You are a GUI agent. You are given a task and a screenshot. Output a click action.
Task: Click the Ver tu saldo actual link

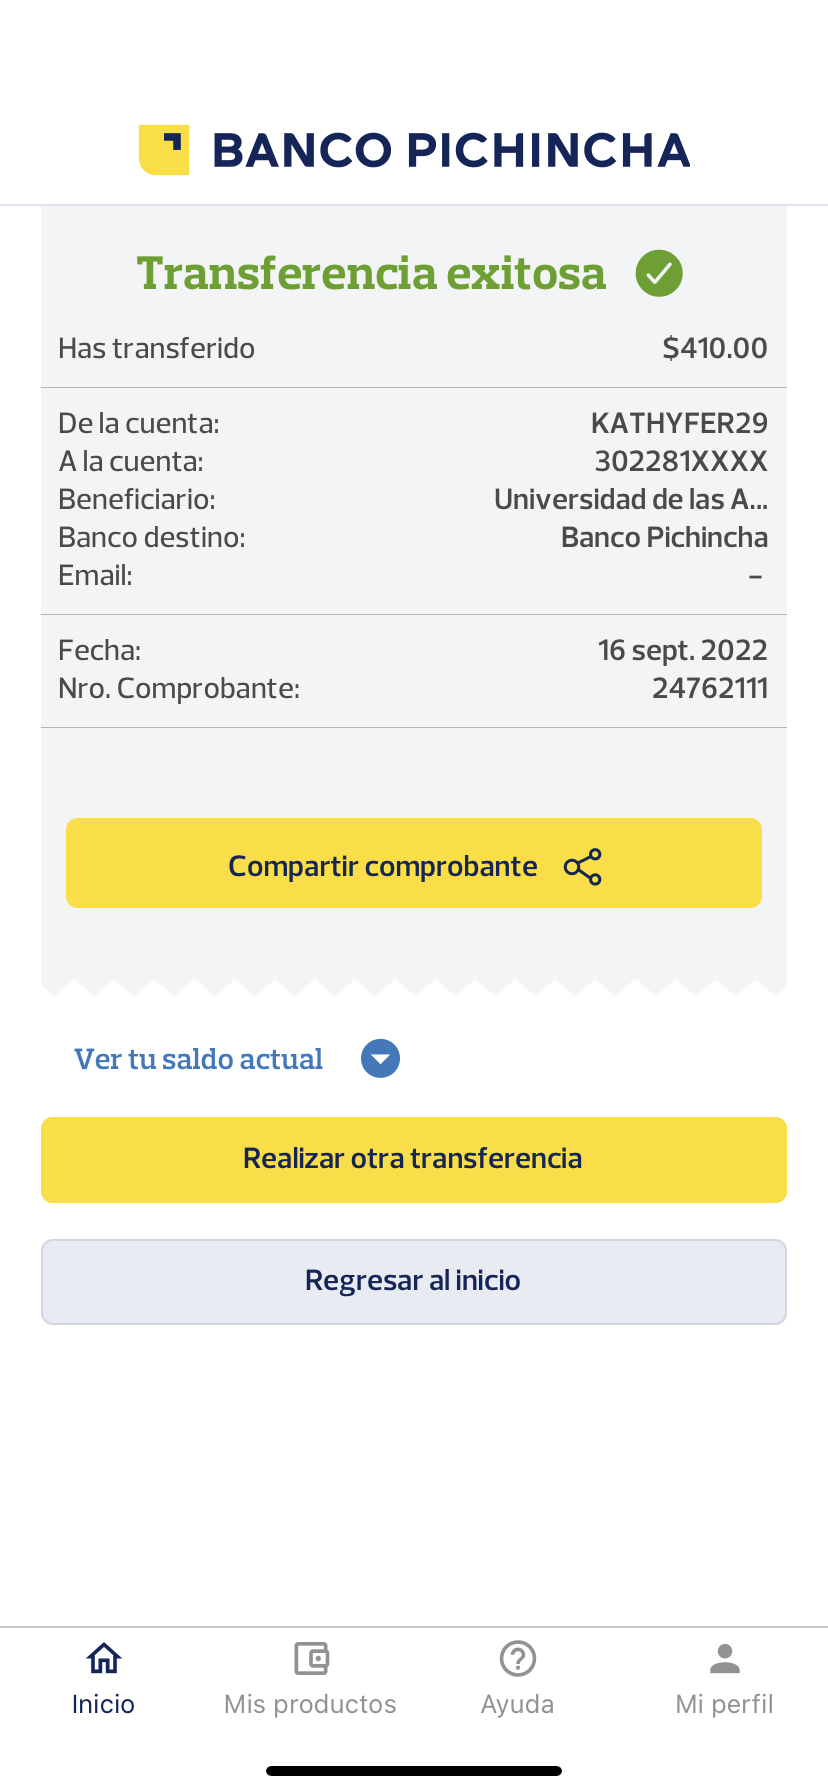click(x=199, y=1059)
